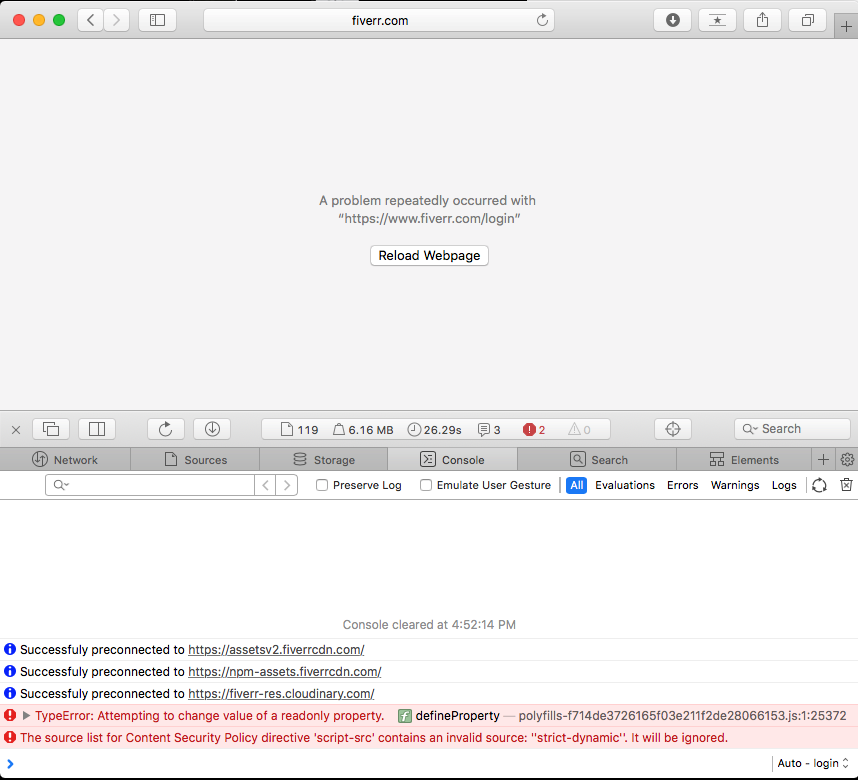Switch to the Sources tab
Image resolution: width=858 pixels, height=780 pixels.
[x=195, y=460]
